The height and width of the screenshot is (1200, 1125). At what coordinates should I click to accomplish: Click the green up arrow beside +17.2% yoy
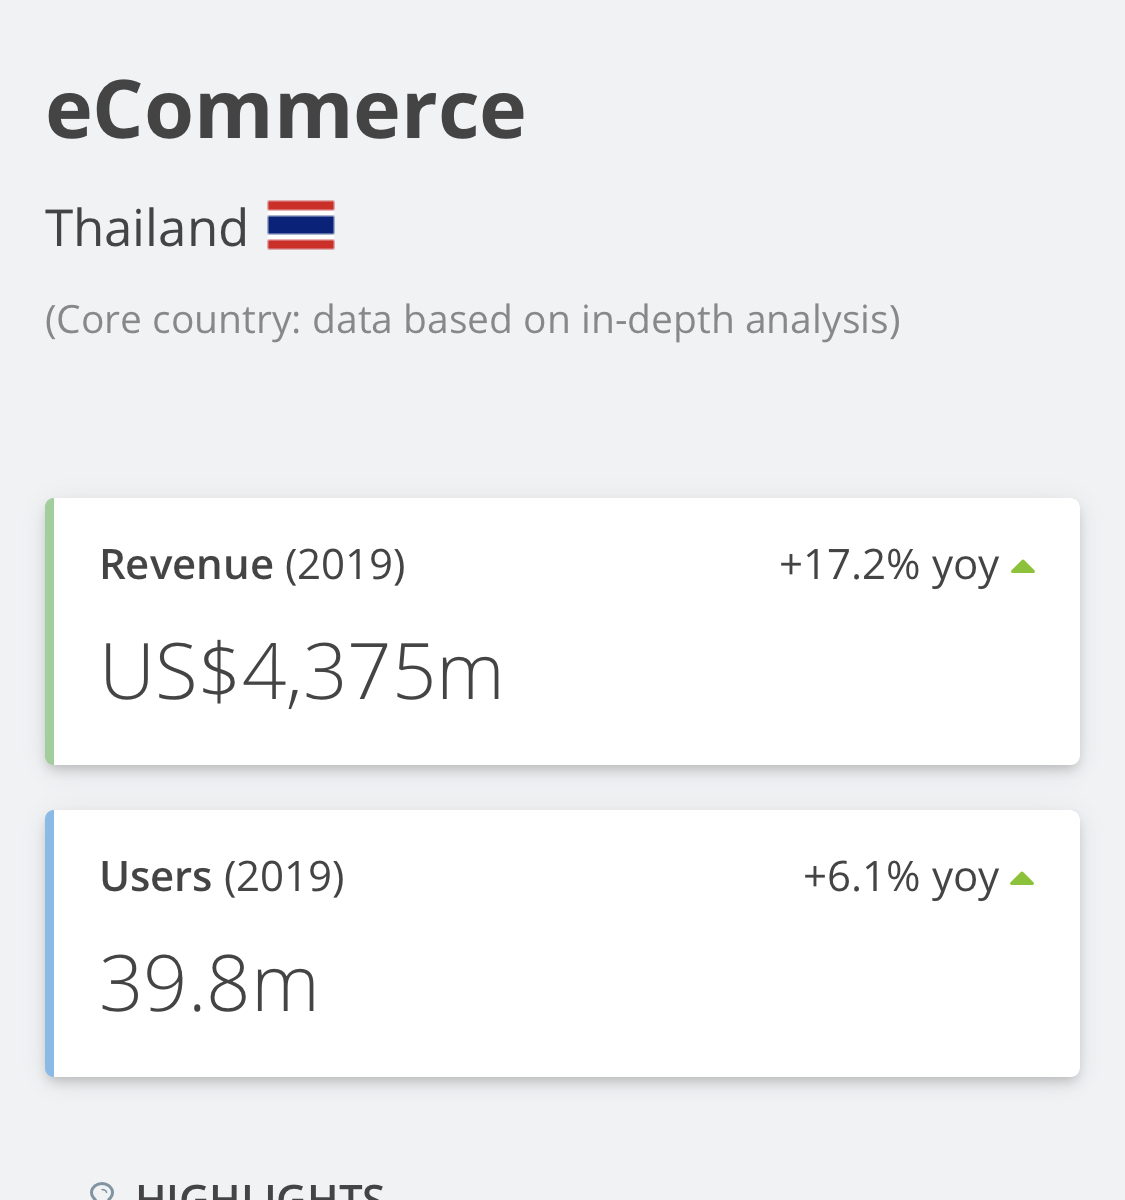click(x=1022, y=567)
